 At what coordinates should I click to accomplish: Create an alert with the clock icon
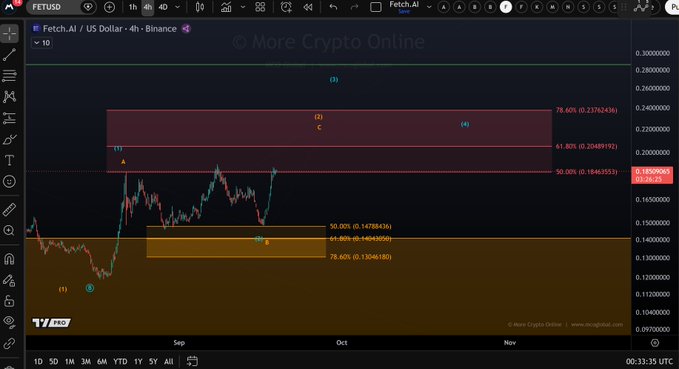[286, 7]
